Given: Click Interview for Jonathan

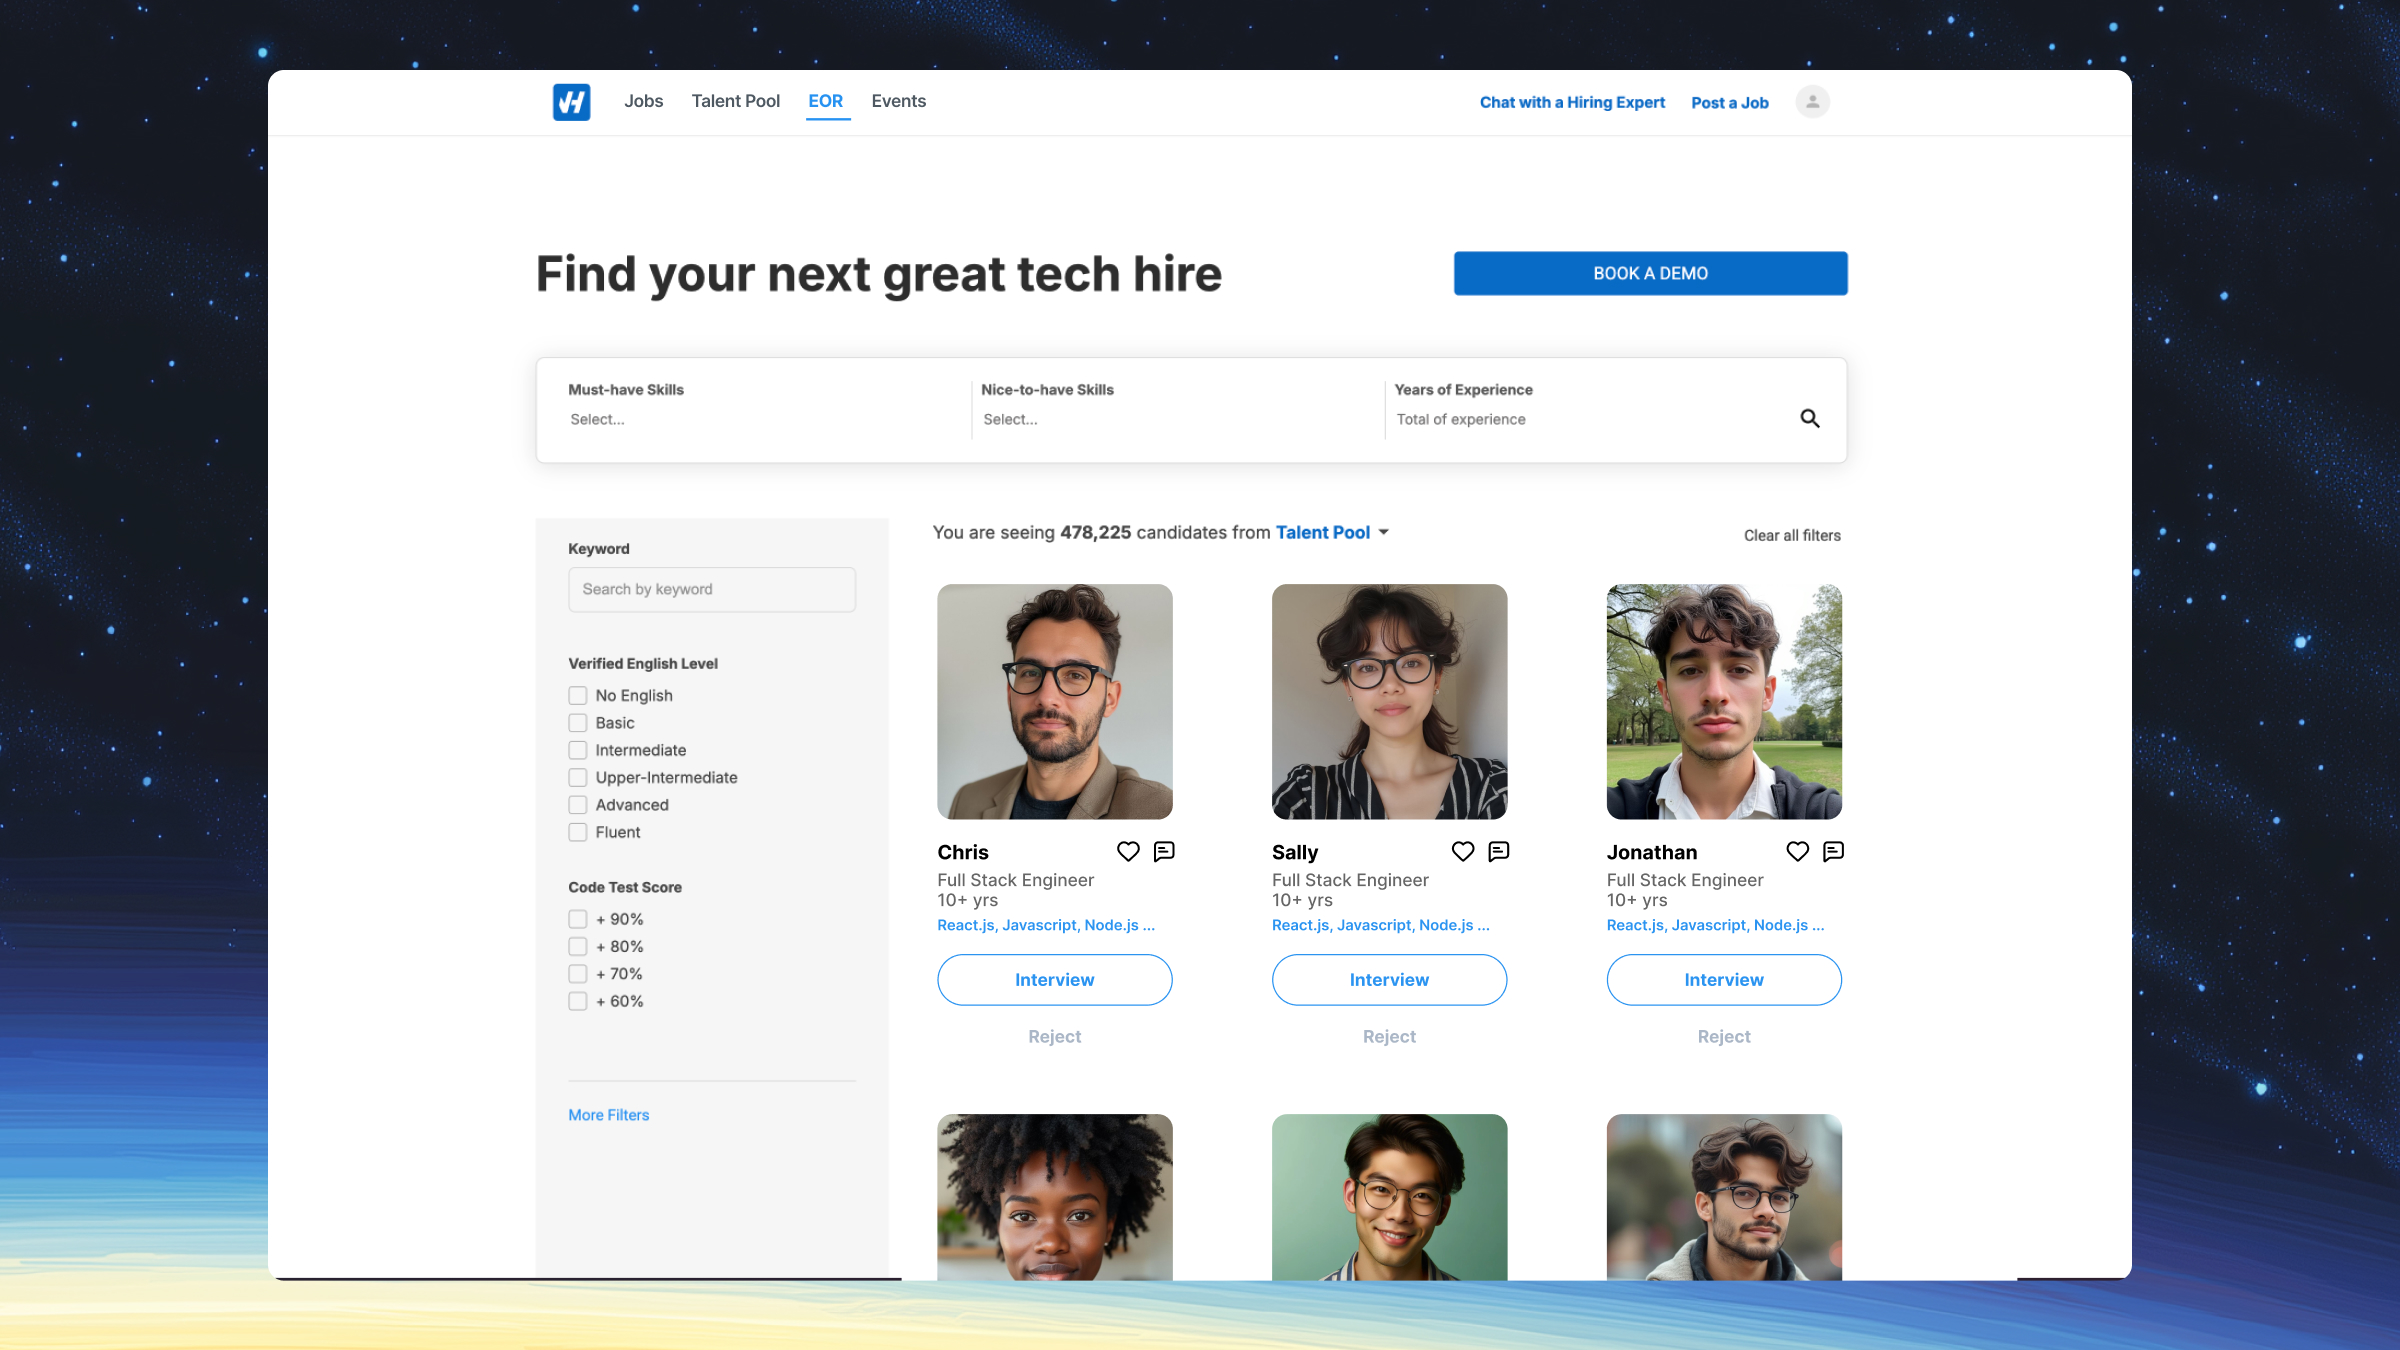Looking at the screenshot, I should (x=1724, y=980).
